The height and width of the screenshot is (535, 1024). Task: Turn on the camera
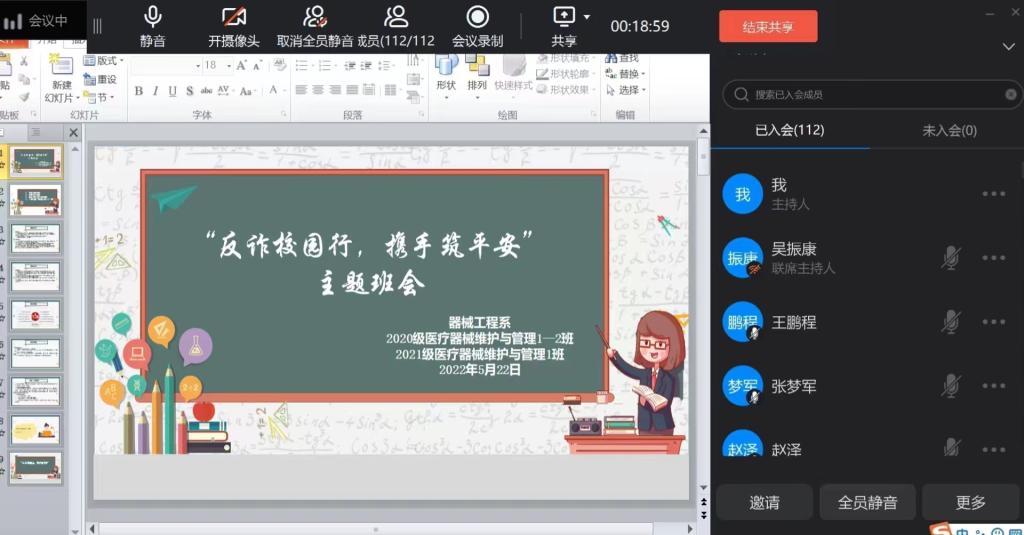pyautogui.click(x=234, y=17)
